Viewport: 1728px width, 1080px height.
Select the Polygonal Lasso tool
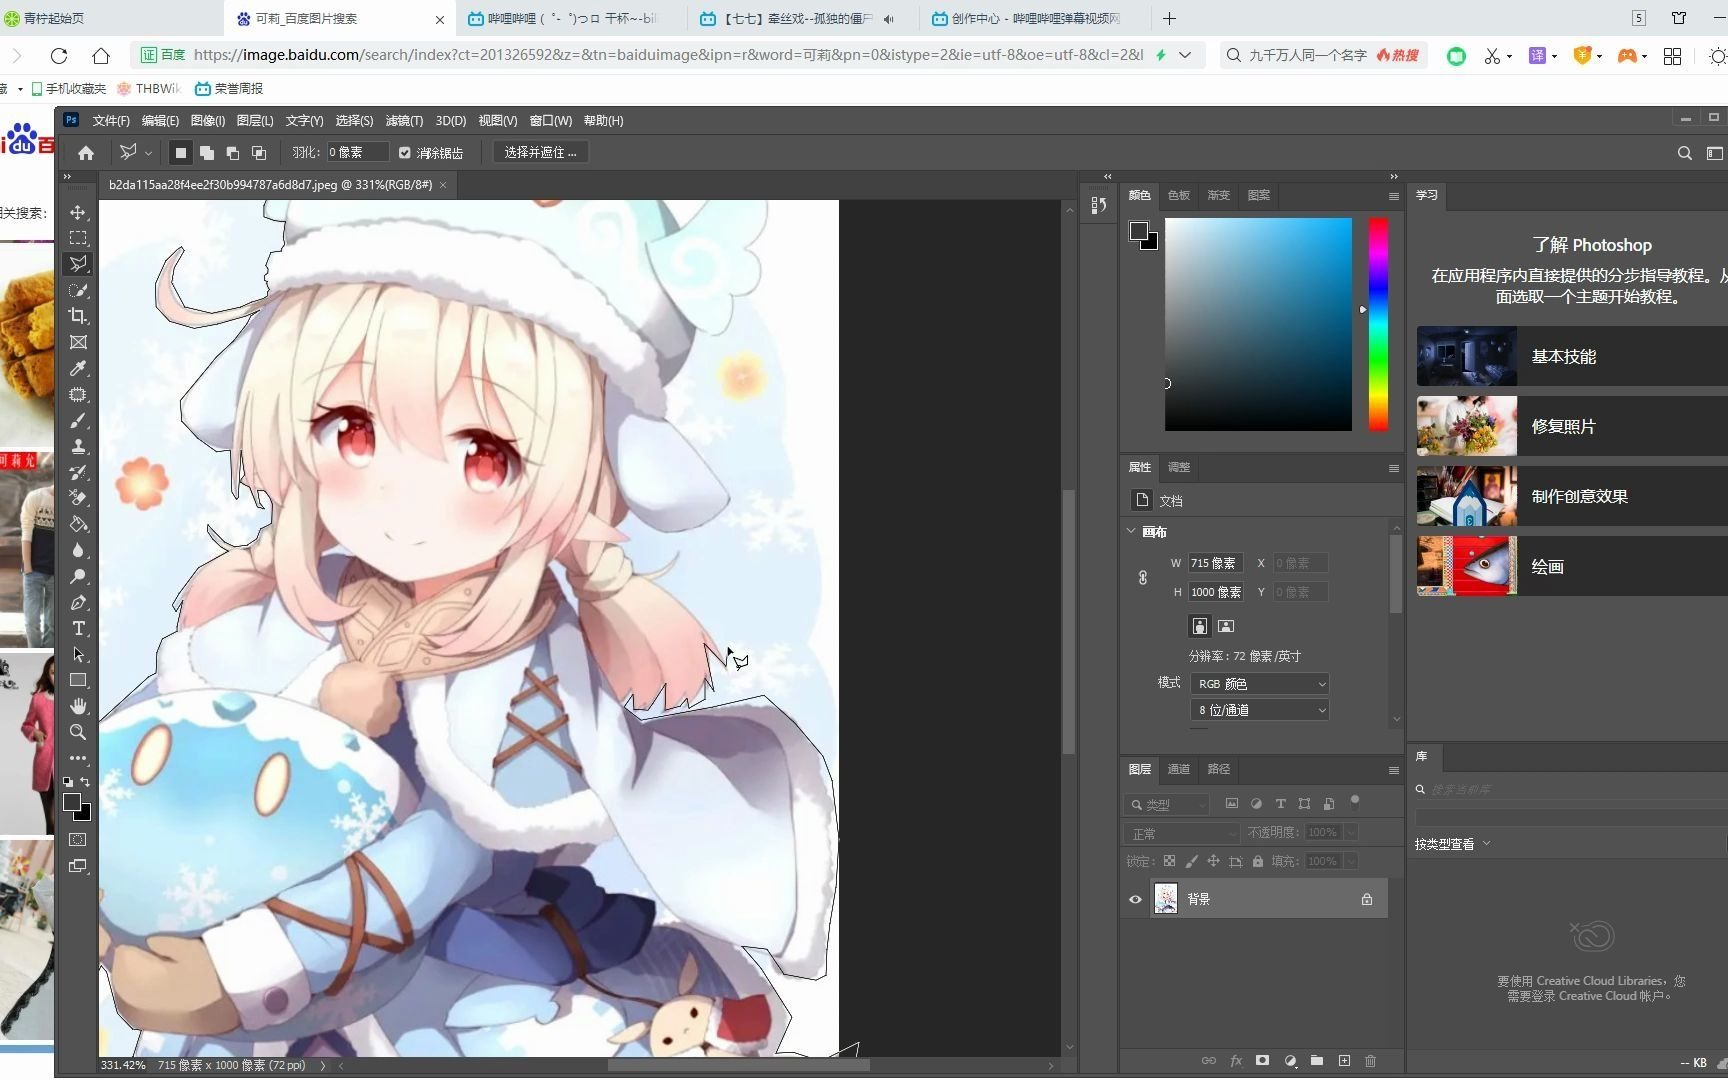pyautogui.click(x=78, y=264)
